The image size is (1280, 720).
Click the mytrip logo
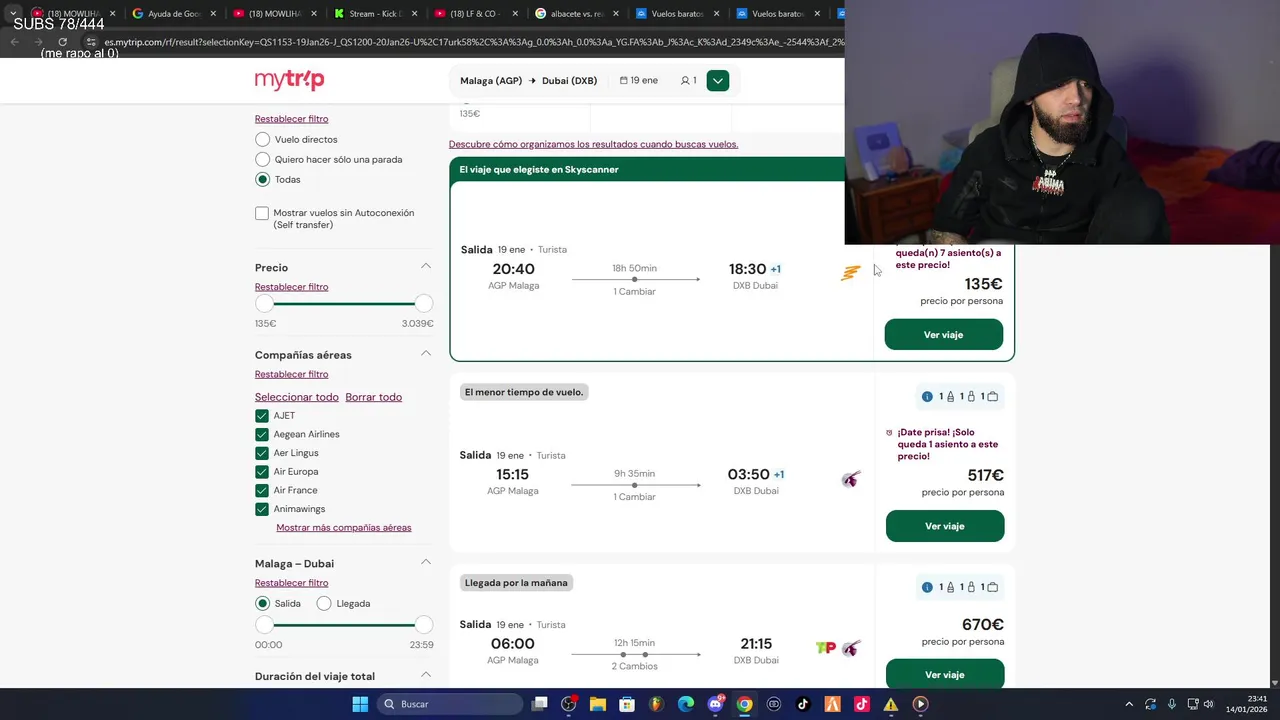coord(289,80)
